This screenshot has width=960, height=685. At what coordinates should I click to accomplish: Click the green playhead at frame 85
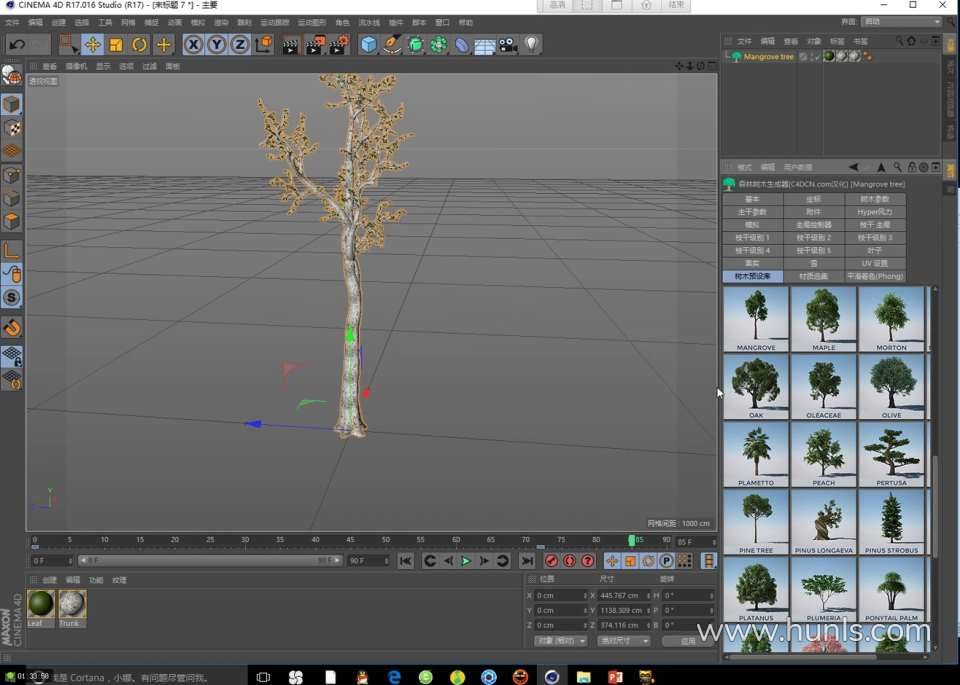tap(632, 541)
